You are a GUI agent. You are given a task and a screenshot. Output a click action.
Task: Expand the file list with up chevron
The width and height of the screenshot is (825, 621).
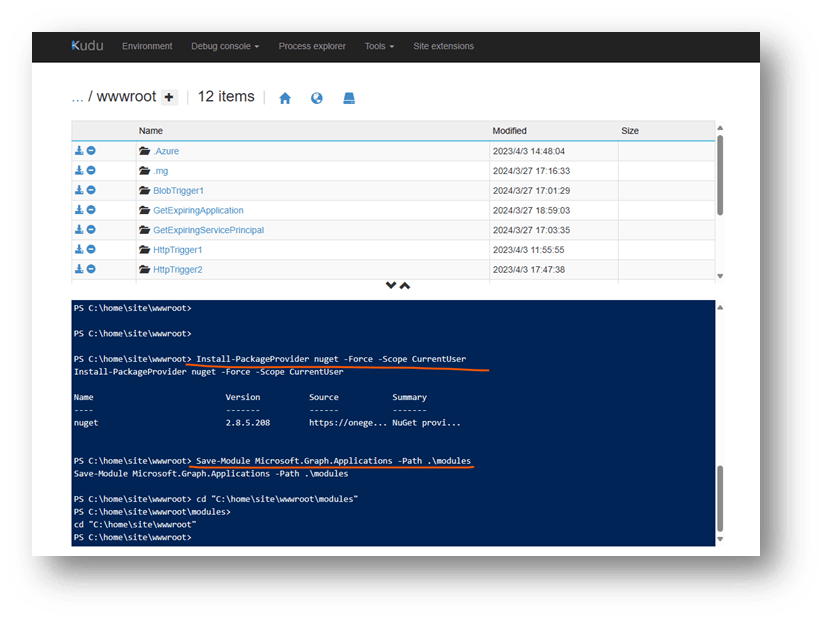[405, 285]
